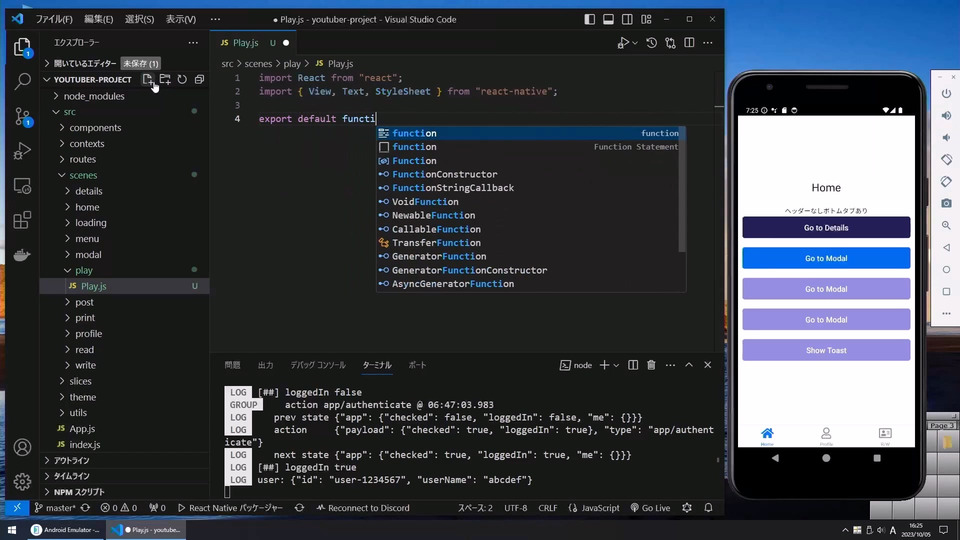This screenshot has width=960, height=540.
Task: Collapse the scenes folder
Action: coord(83,175)
